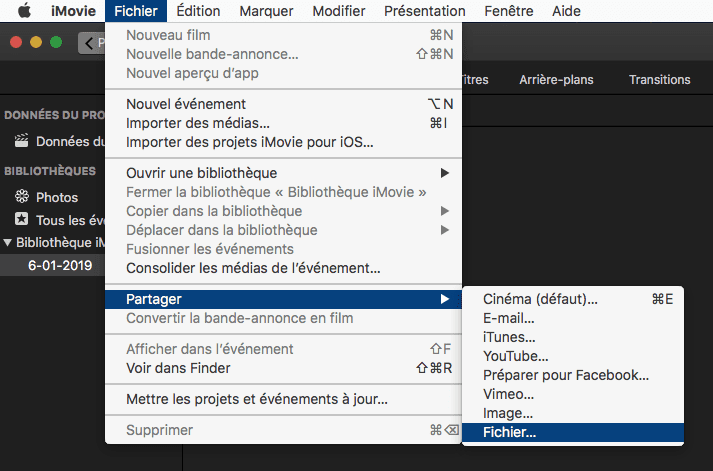Expand Déplacer dans la bibliothèque submenu
This screenshot has height=471, width=713.
283,230
